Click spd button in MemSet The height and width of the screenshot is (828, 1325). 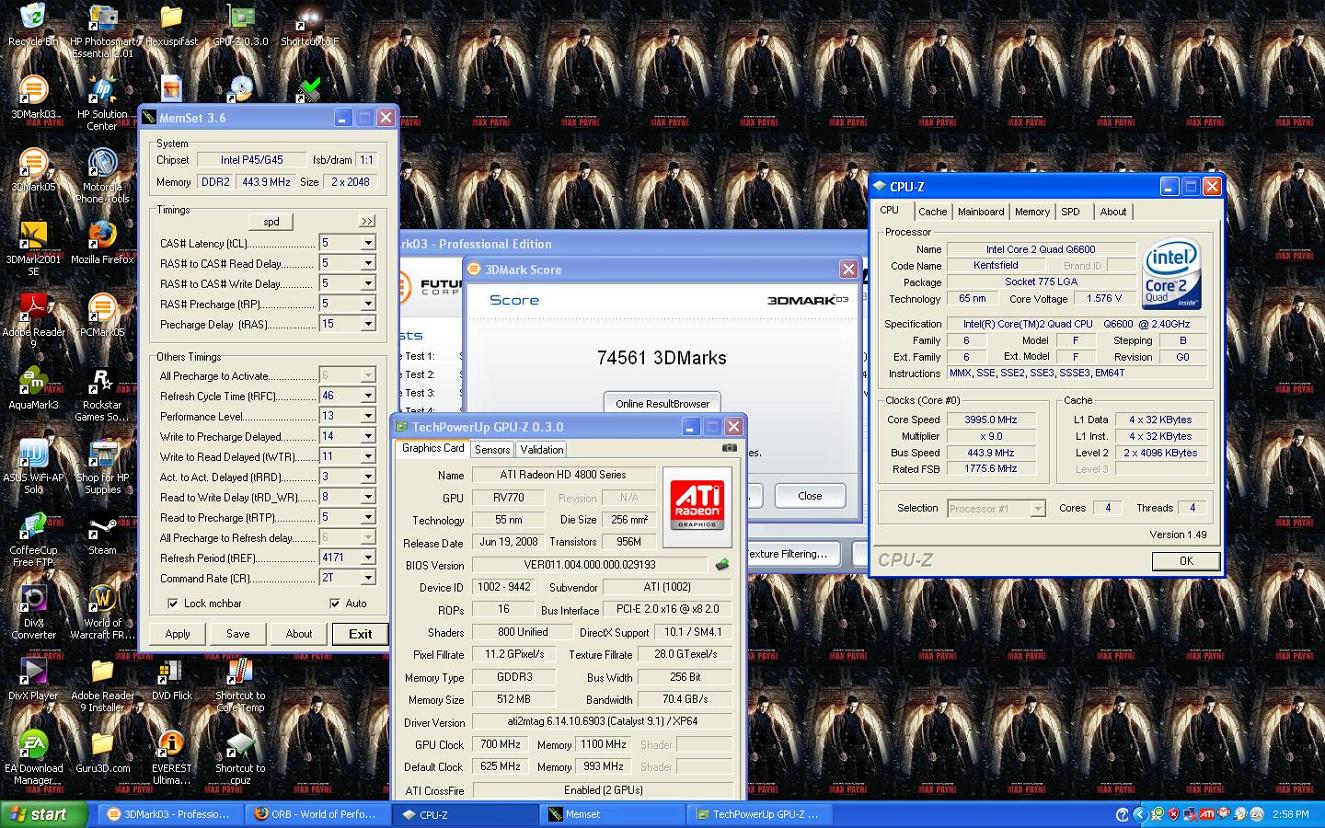point(271,222)
